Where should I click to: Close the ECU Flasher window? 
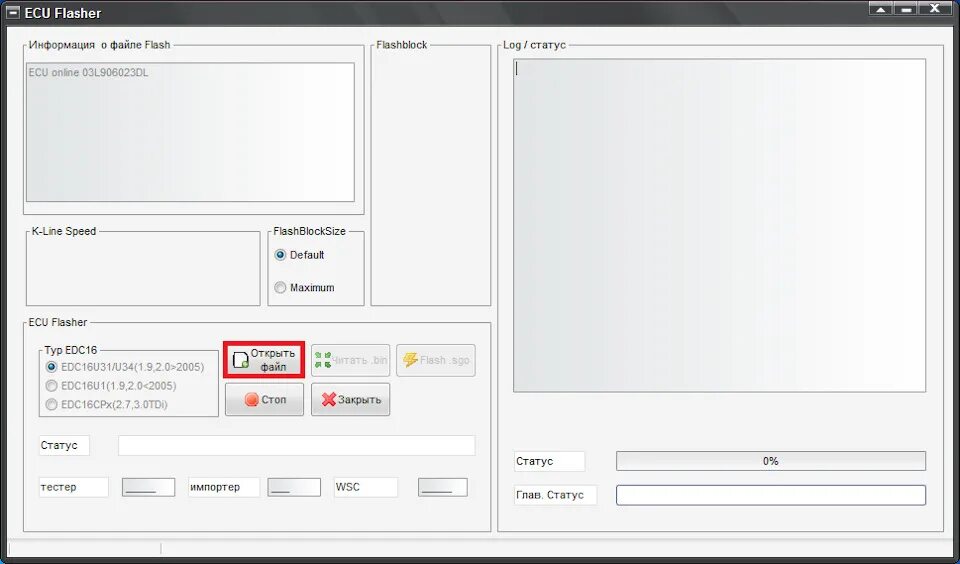(935, 9)
